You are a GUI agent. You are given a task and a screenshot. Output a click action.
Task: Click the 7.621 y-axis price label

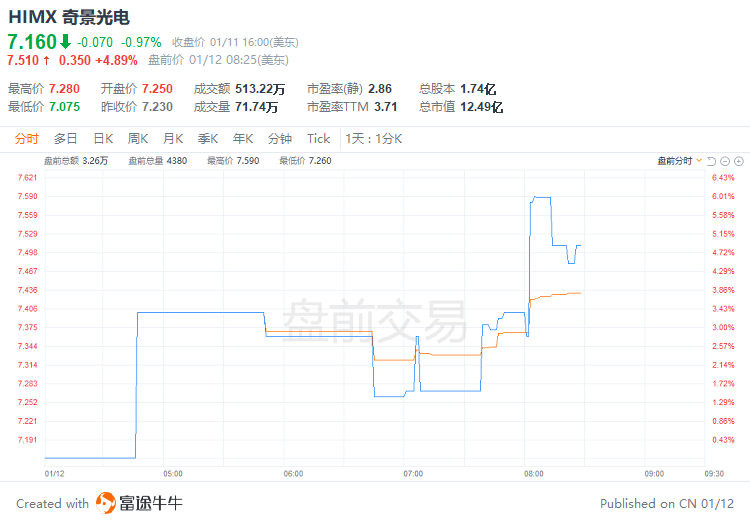tap(27, 178)
